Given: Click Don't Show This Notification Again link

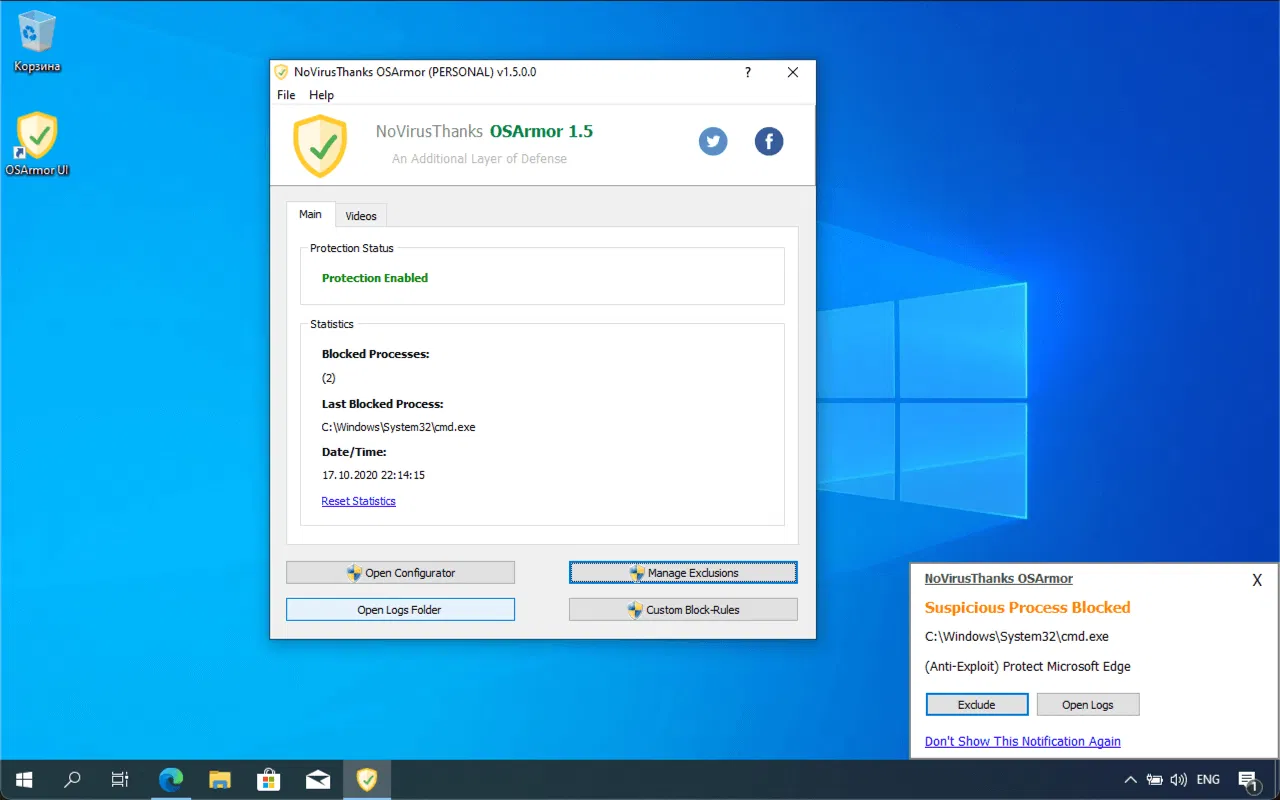Looking at the screenshot, I should pyautogui.click(x=1022, y=741).
